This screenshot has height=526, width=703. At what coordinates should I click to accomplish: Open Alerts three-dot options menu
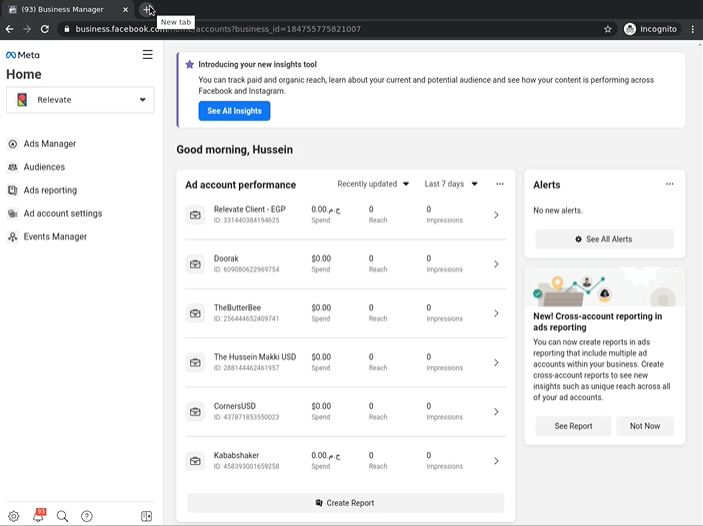point(670,184)
